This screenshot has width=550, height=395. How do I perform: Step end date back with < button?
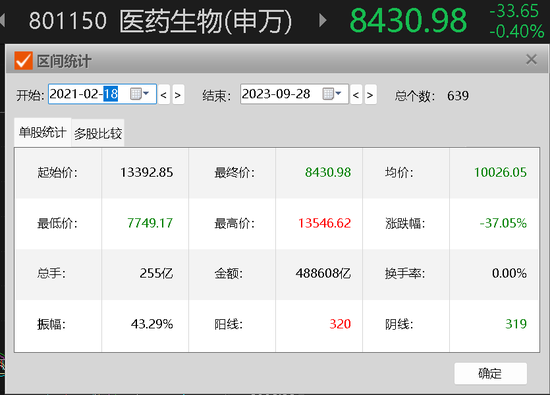pyautogui.click(x=356, y=95)
